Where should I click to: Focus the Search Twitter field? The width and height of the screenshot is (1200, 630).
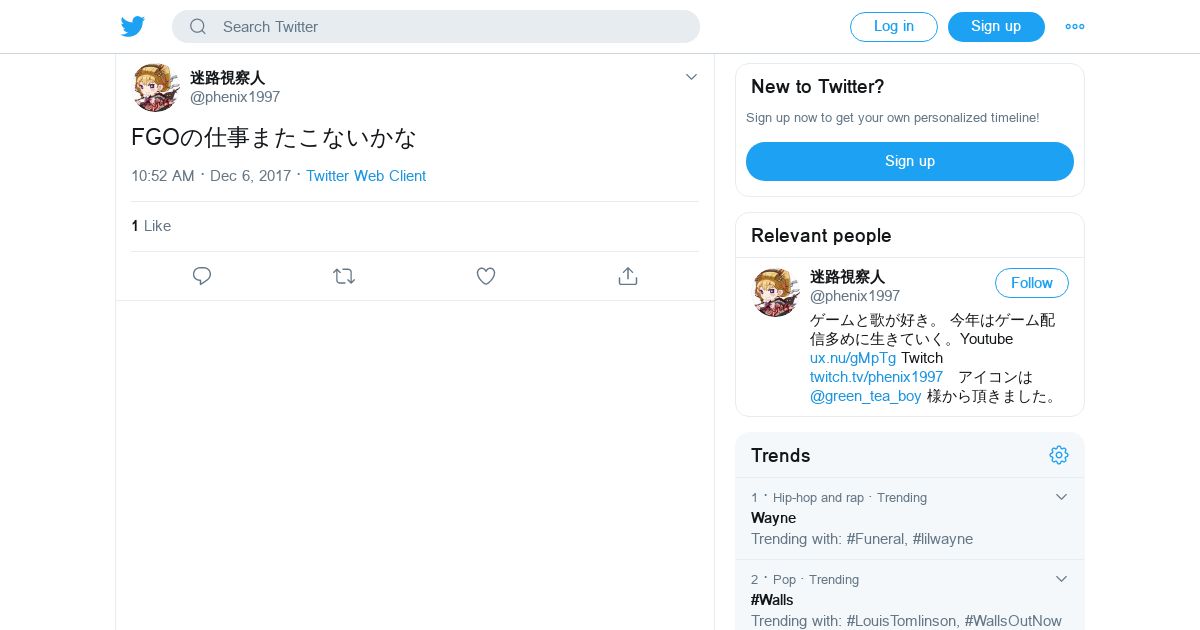[x=450, y=27]
